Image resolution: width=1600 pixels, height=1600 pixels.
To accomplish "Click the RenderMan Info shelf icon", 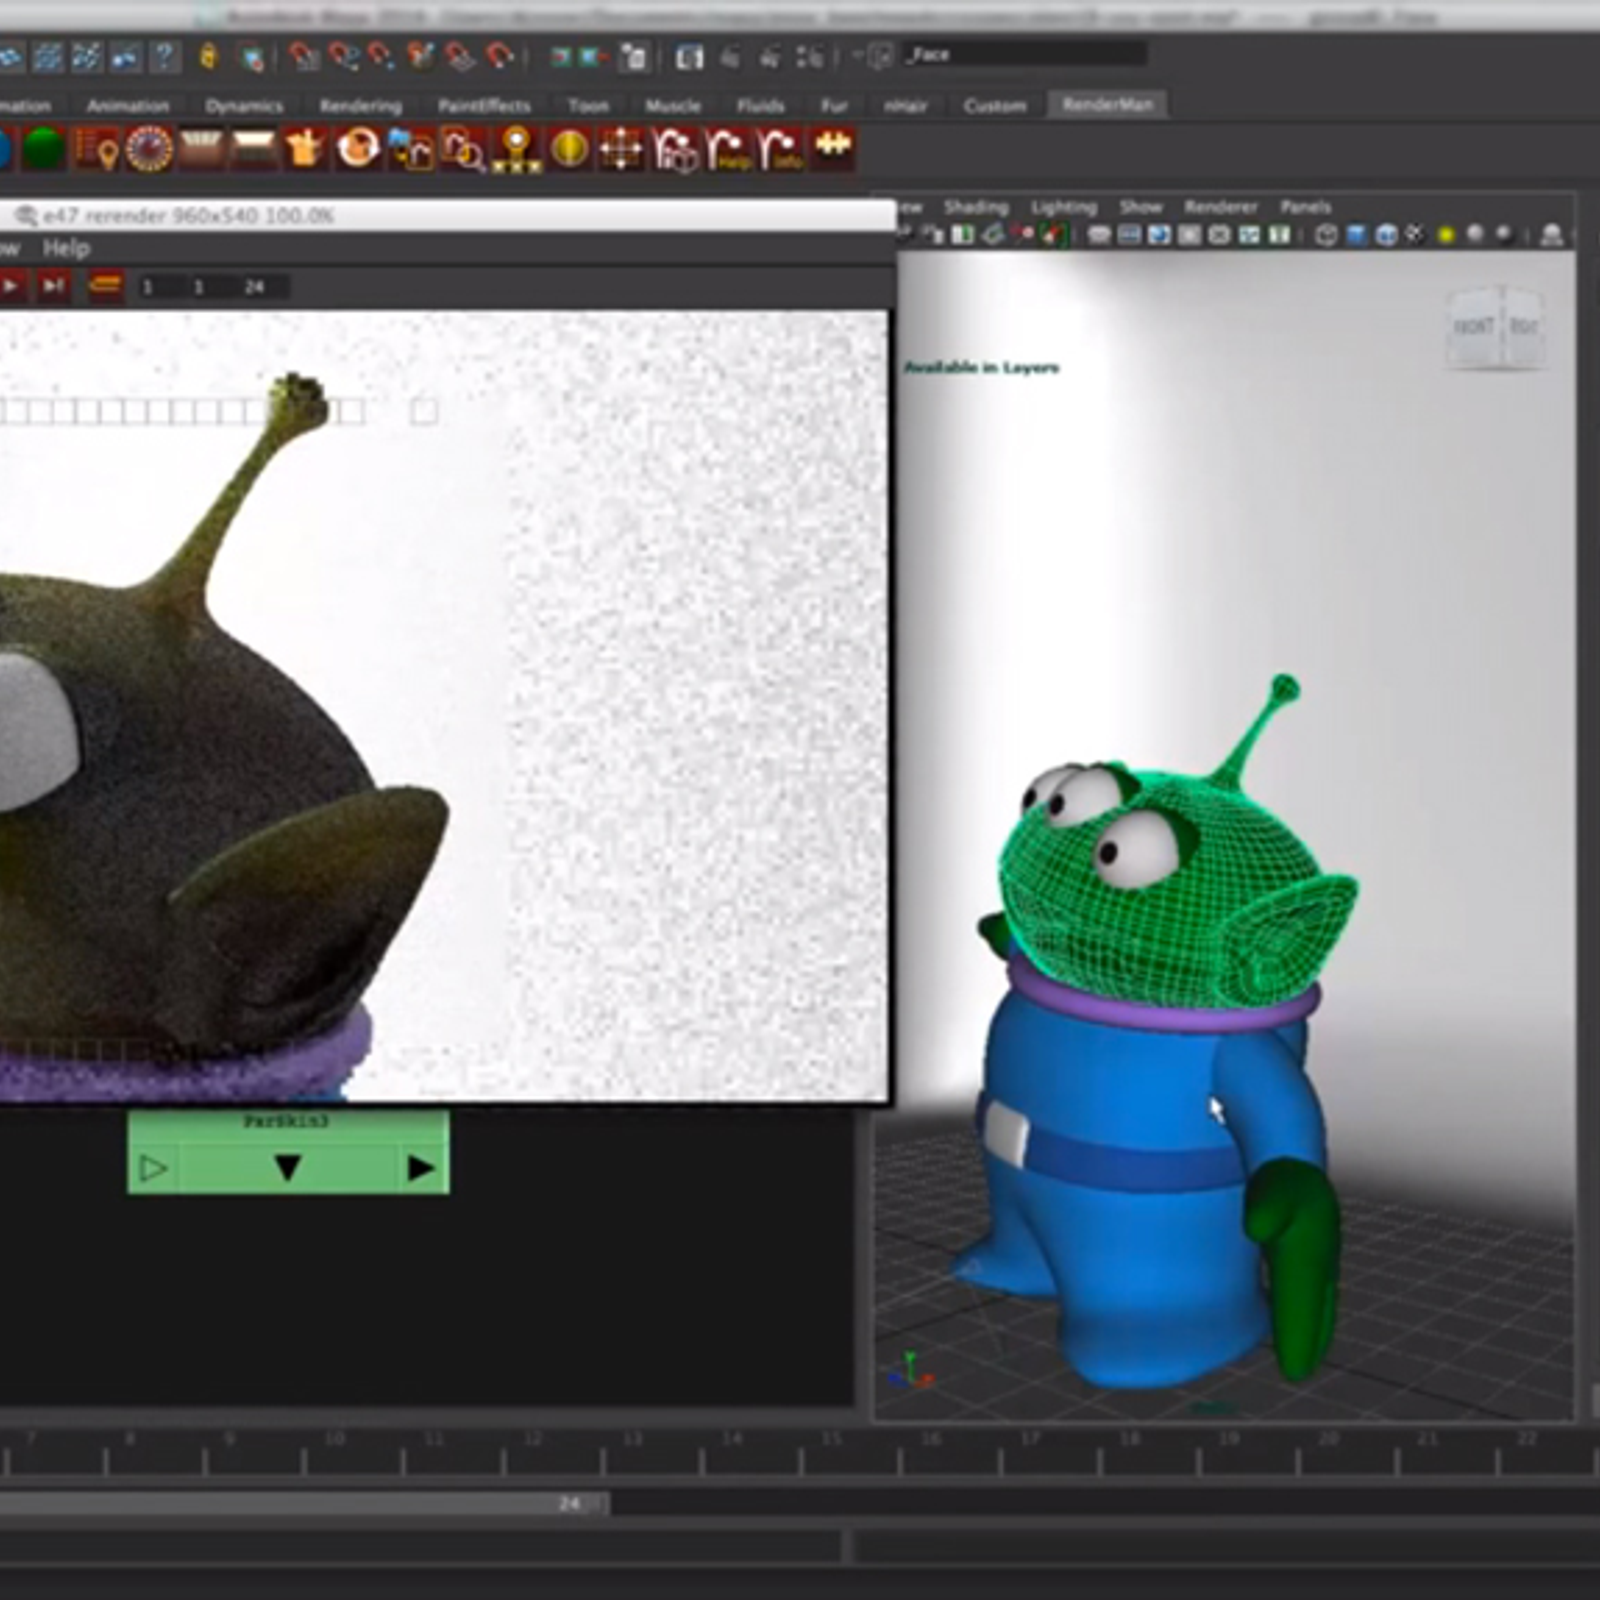I will (x=779, y=149).
